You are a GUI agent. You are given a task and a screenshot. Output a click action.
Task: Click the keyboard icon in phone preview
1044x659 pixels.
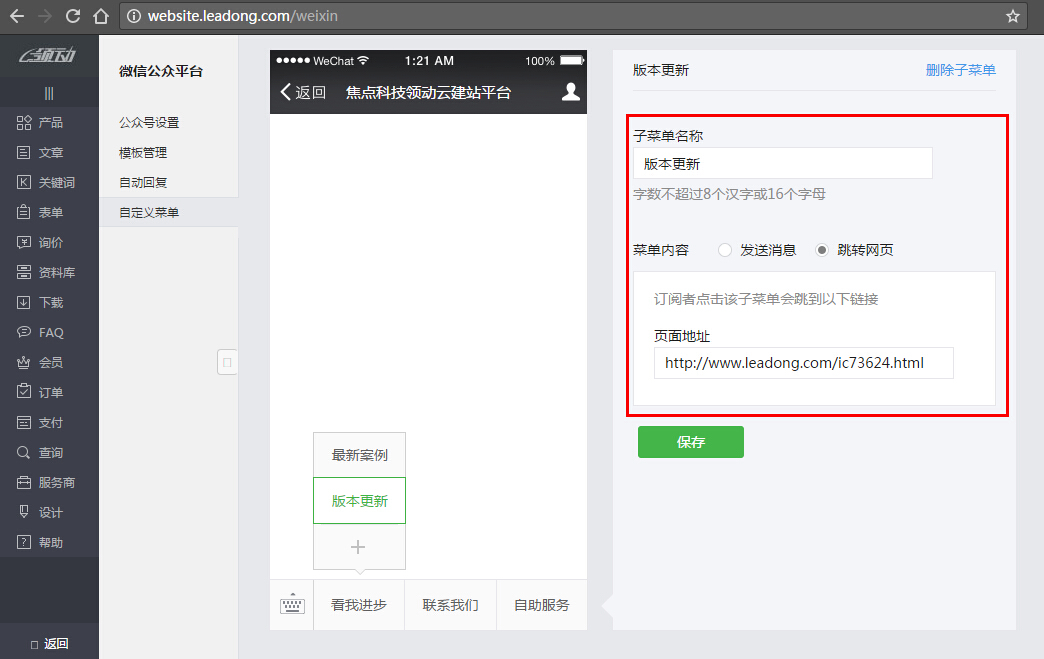[x=292, y=604]
